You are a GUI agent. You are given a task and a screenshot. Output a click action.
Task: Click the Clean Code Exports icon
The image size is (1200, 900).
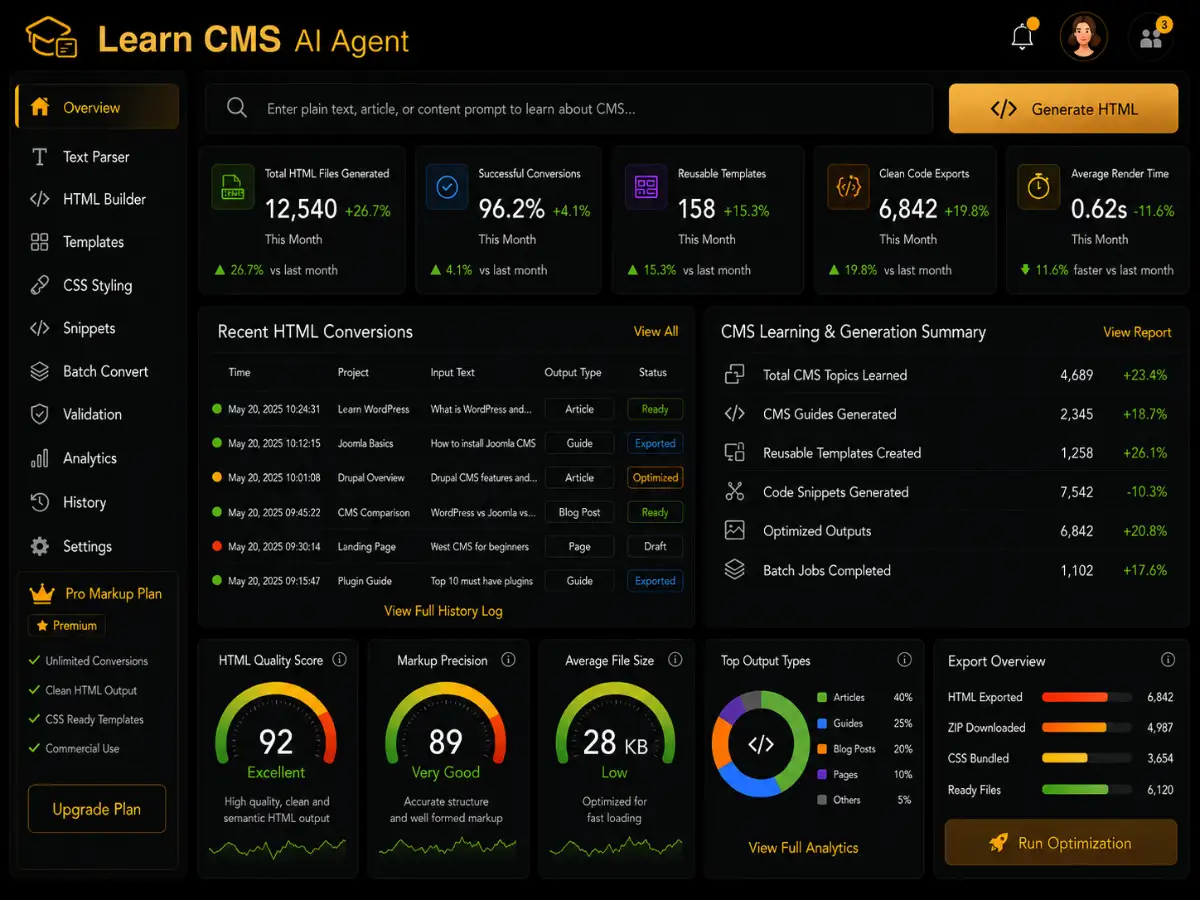tap(848, 187)
